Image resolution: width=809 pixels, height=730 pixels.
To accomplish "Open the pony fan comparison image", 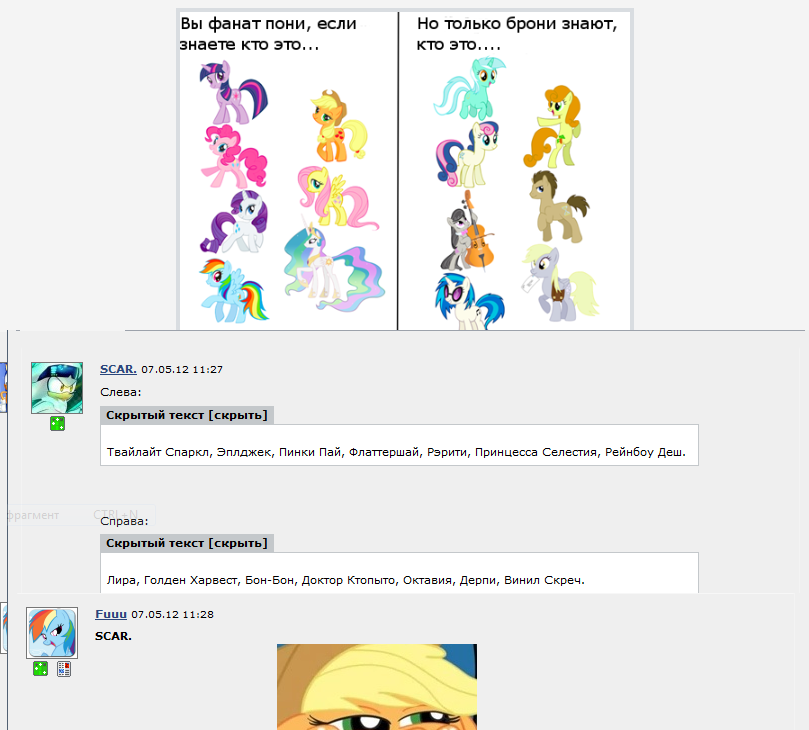I will [405, 169].
